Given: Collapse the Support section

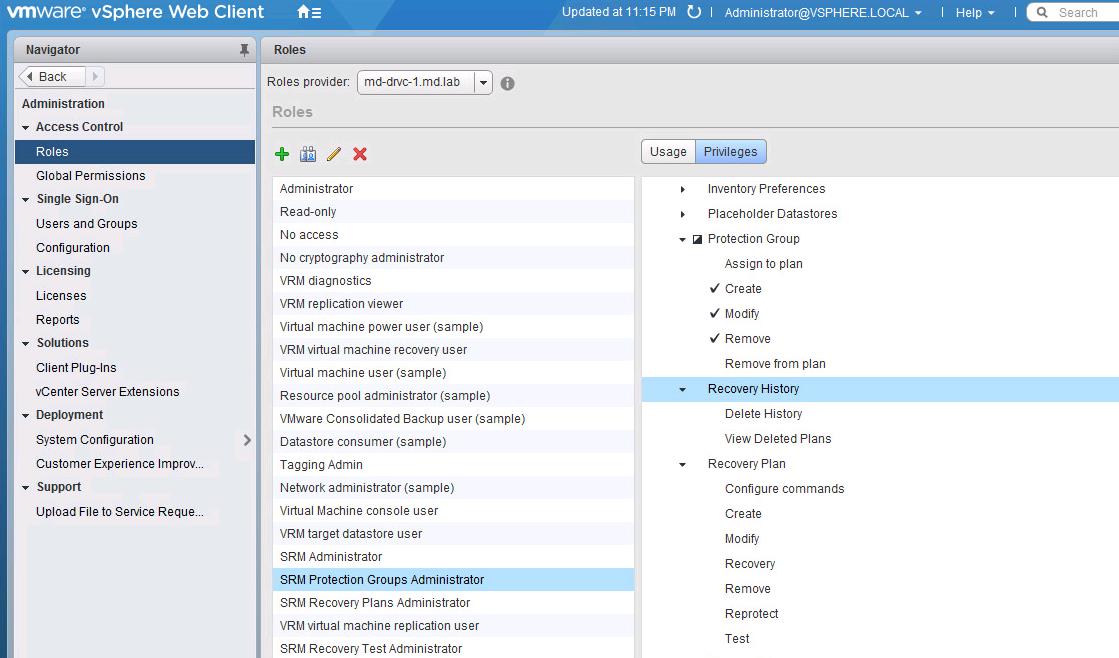Looking at the screenshot, I should point(26,488).
